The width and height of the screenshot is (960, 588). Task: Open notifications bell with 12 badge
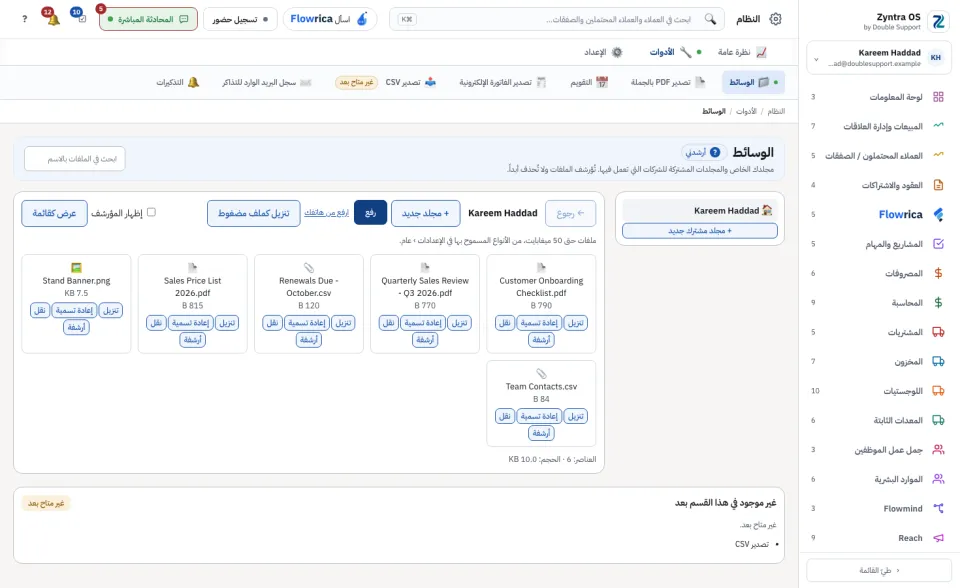[x=53, y=19]
